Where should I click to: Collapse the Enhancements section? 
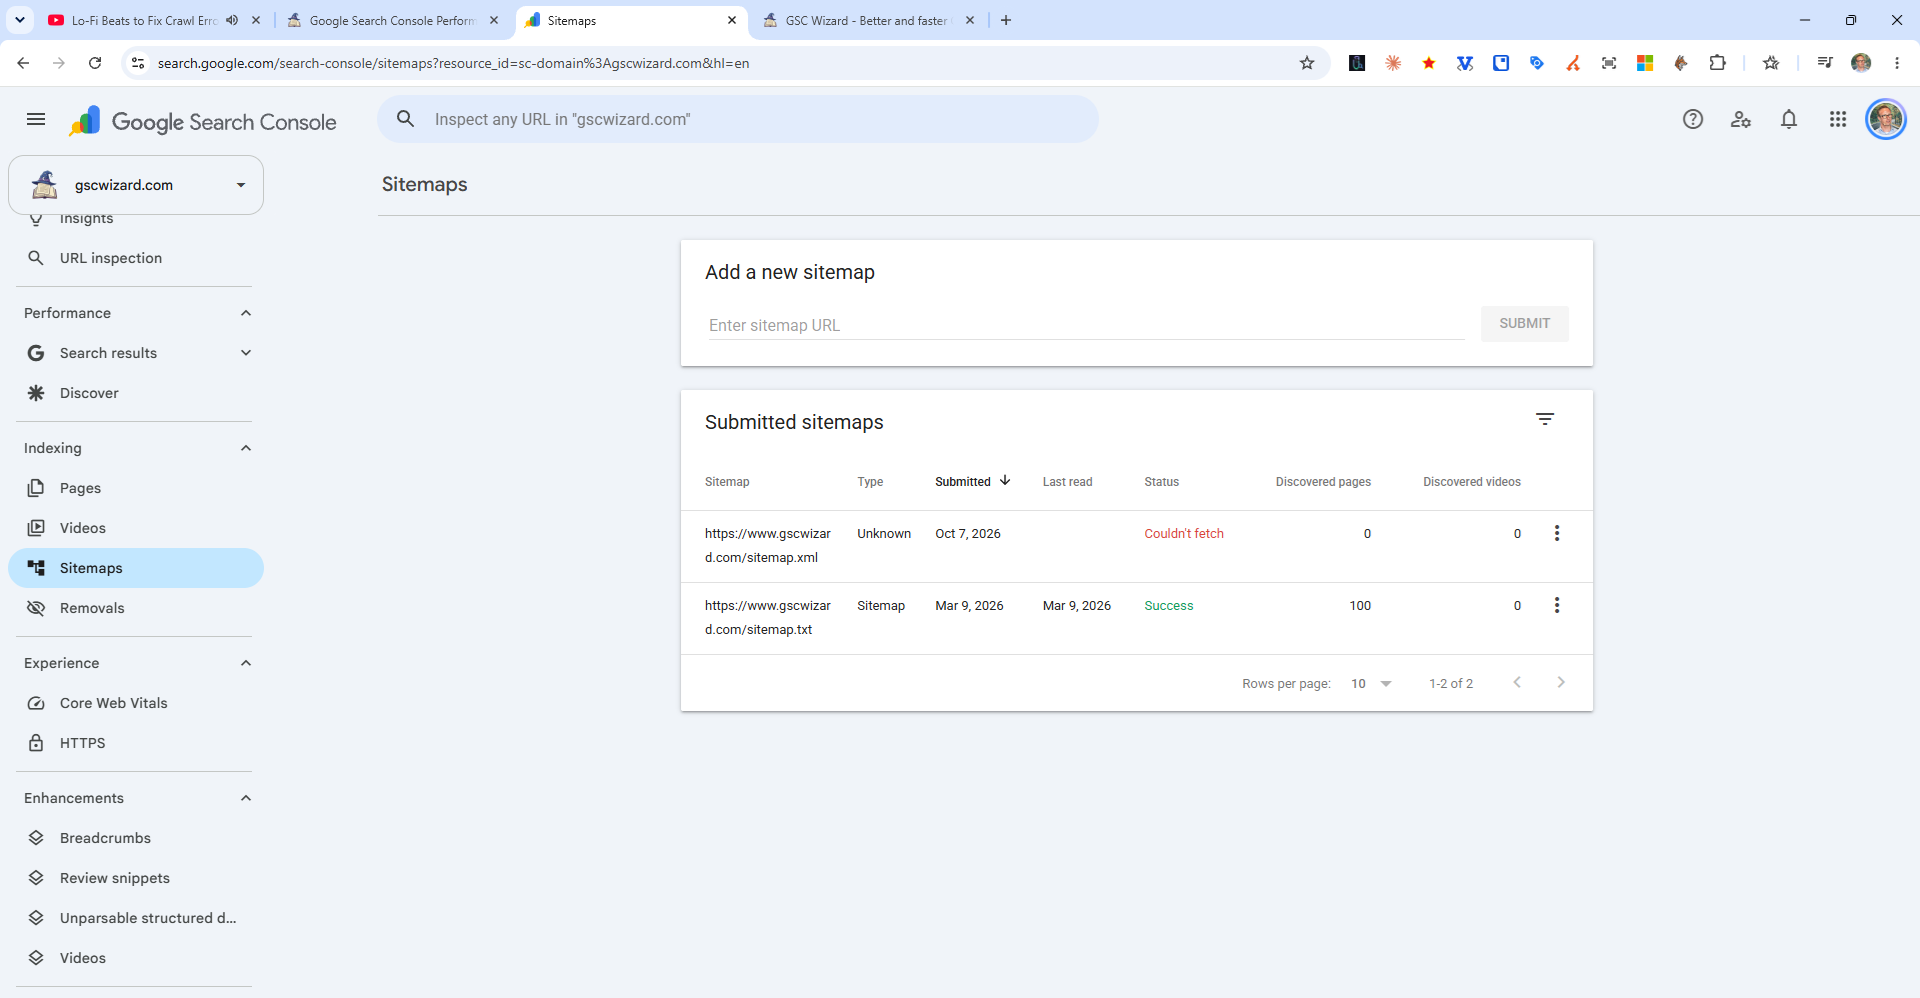[x=246, y=798]
